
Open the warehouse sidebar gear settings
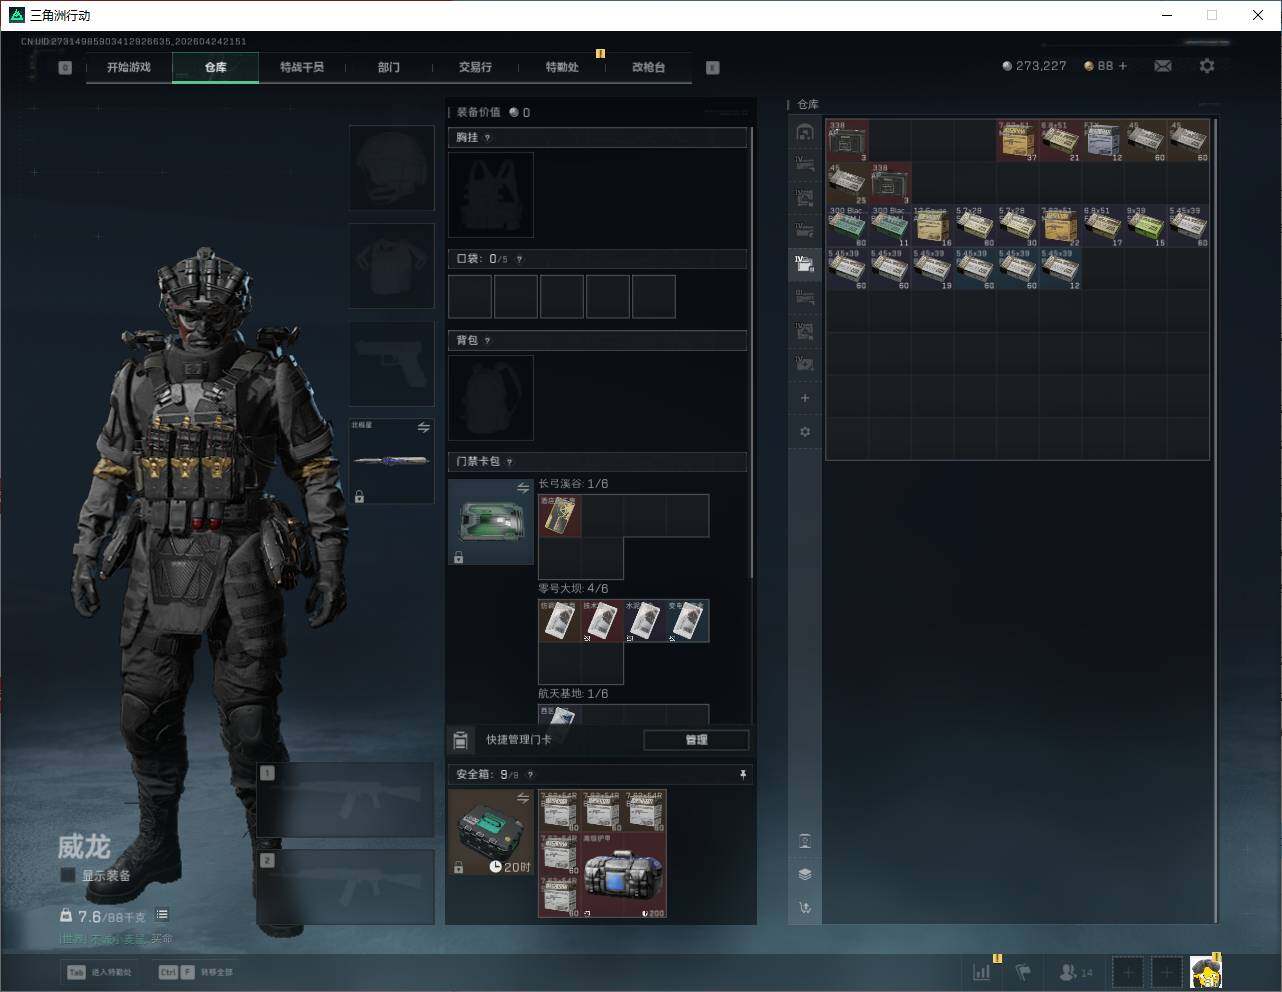point(805,432)
